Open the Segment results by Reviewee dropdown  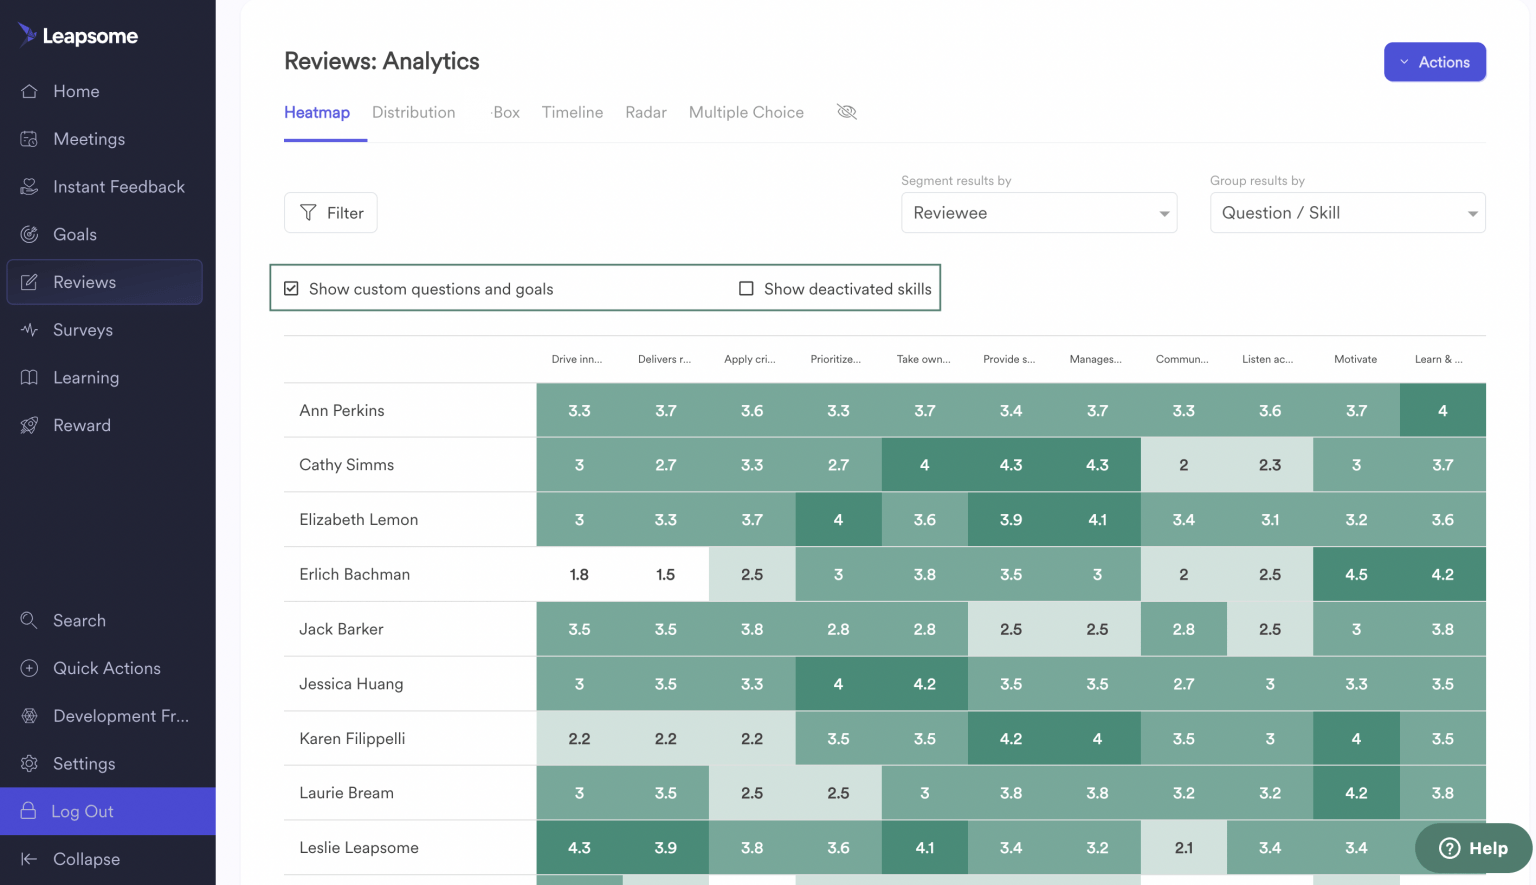coord(1038,212)
